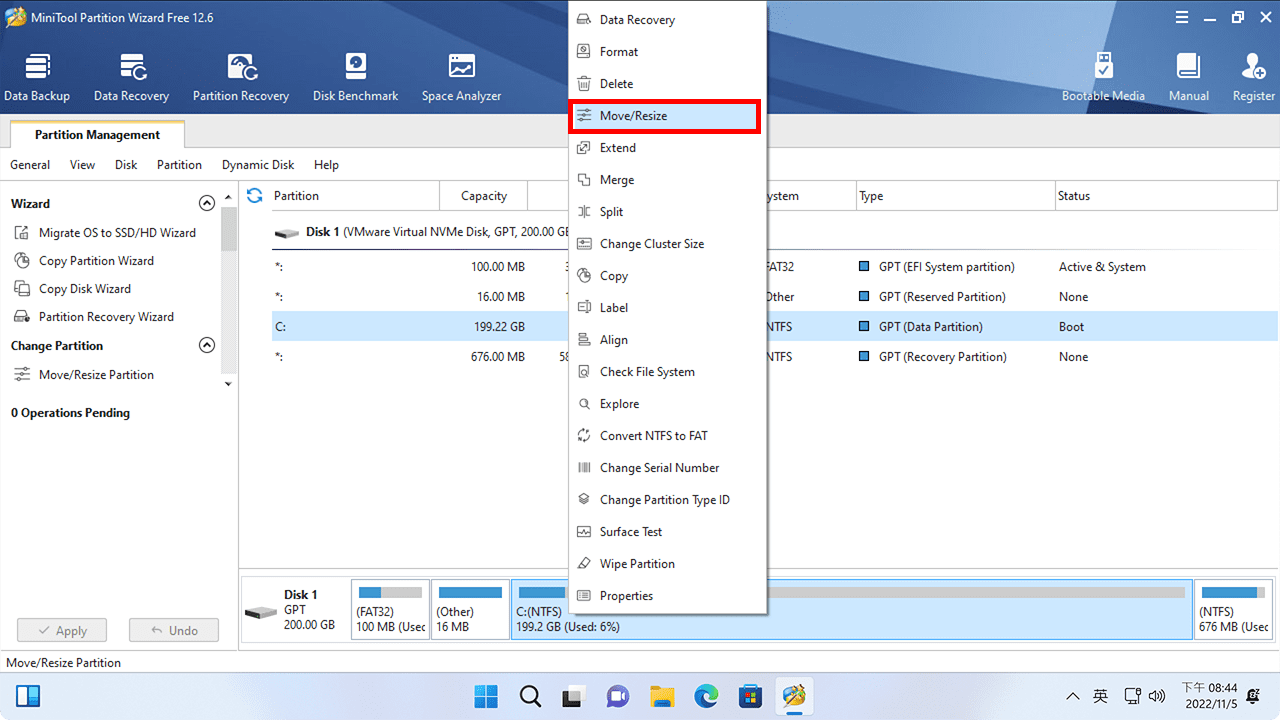Open the user Manual

[1188, 75]
